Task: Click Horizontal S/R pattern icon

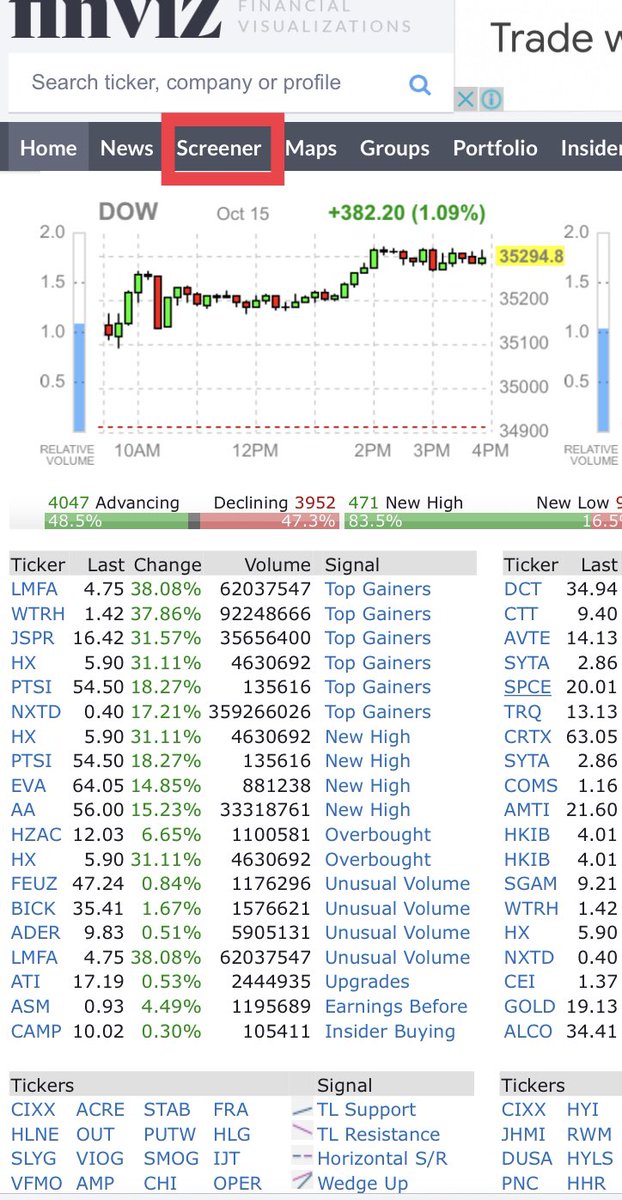Action: click(x=302, y=1159)
